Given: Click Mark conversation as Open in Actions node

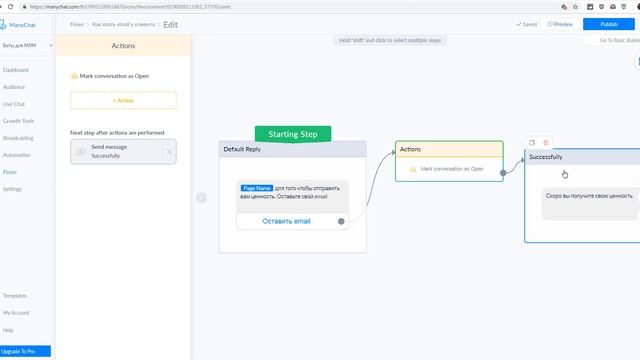Looking at the screenshot, I should [452, 169].
